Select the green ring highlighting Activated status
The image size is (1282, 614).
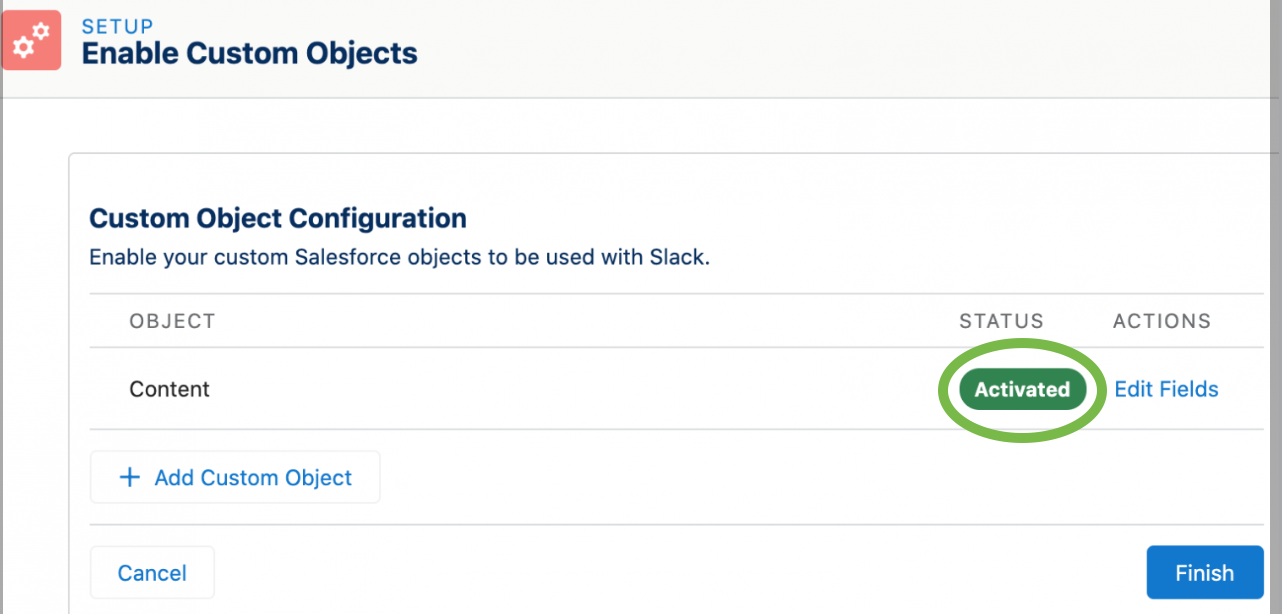[x=1022, y=390]
